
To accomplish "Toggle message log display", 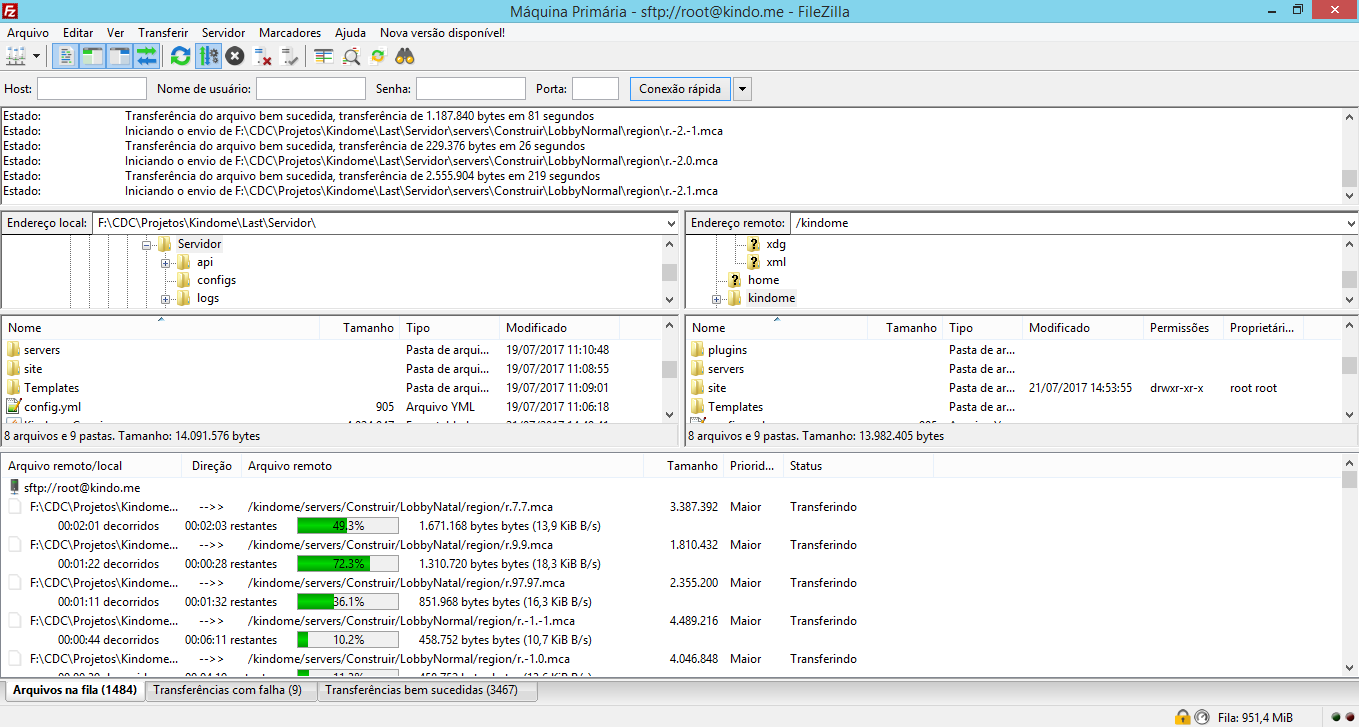I will 65,56.
